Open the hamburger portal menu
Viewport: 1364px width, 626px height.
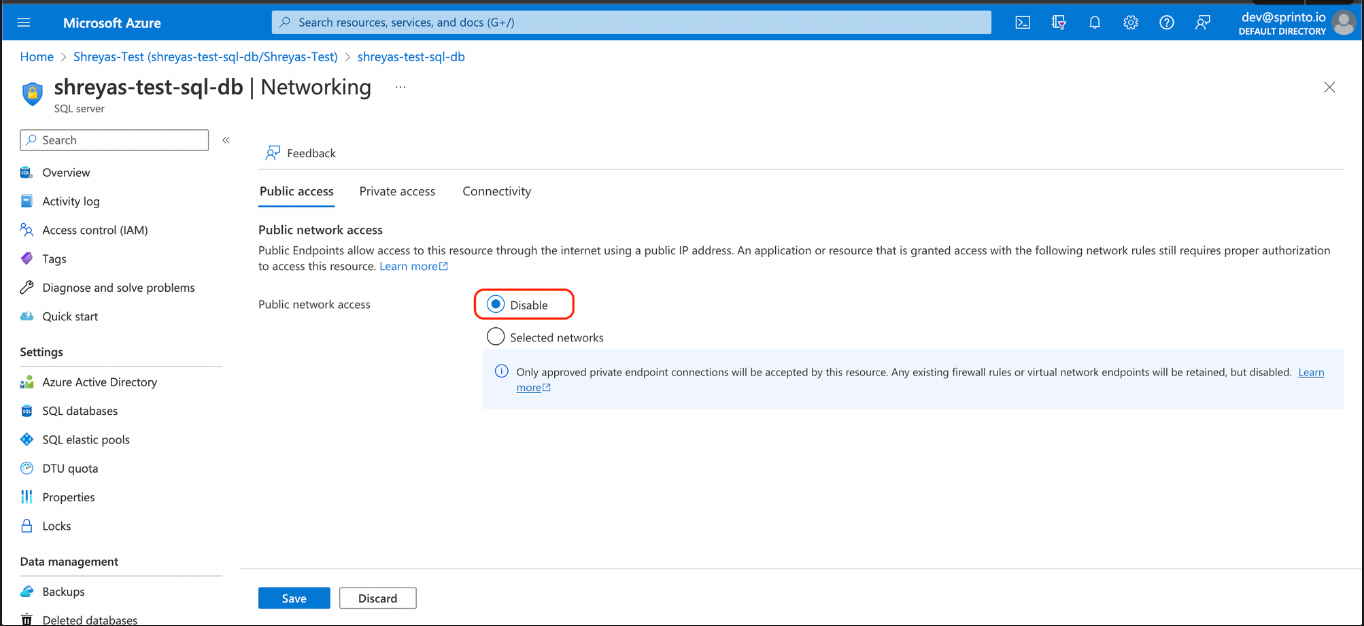pyautogui.click(x=24, y=22)
